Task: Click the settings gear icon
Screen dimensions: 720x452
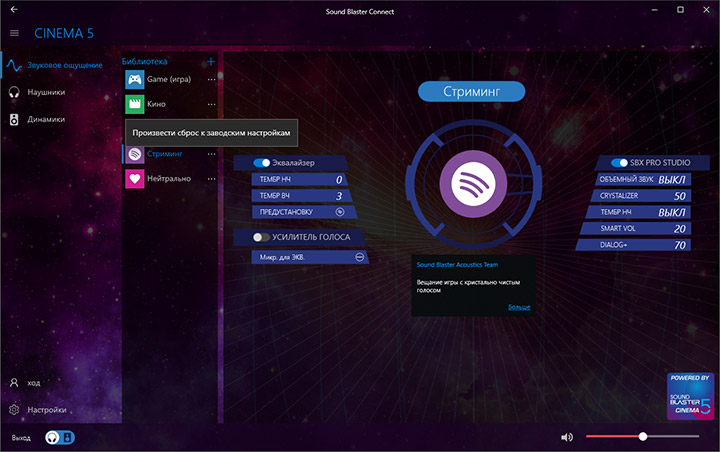Action: click(x=14, y=410)
